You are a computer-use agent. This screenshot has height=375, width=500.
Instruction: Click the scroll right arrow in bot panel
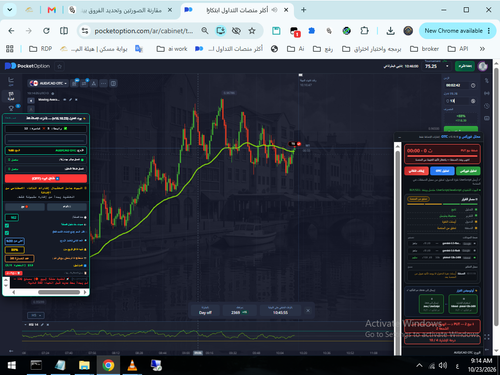point(85,292)
